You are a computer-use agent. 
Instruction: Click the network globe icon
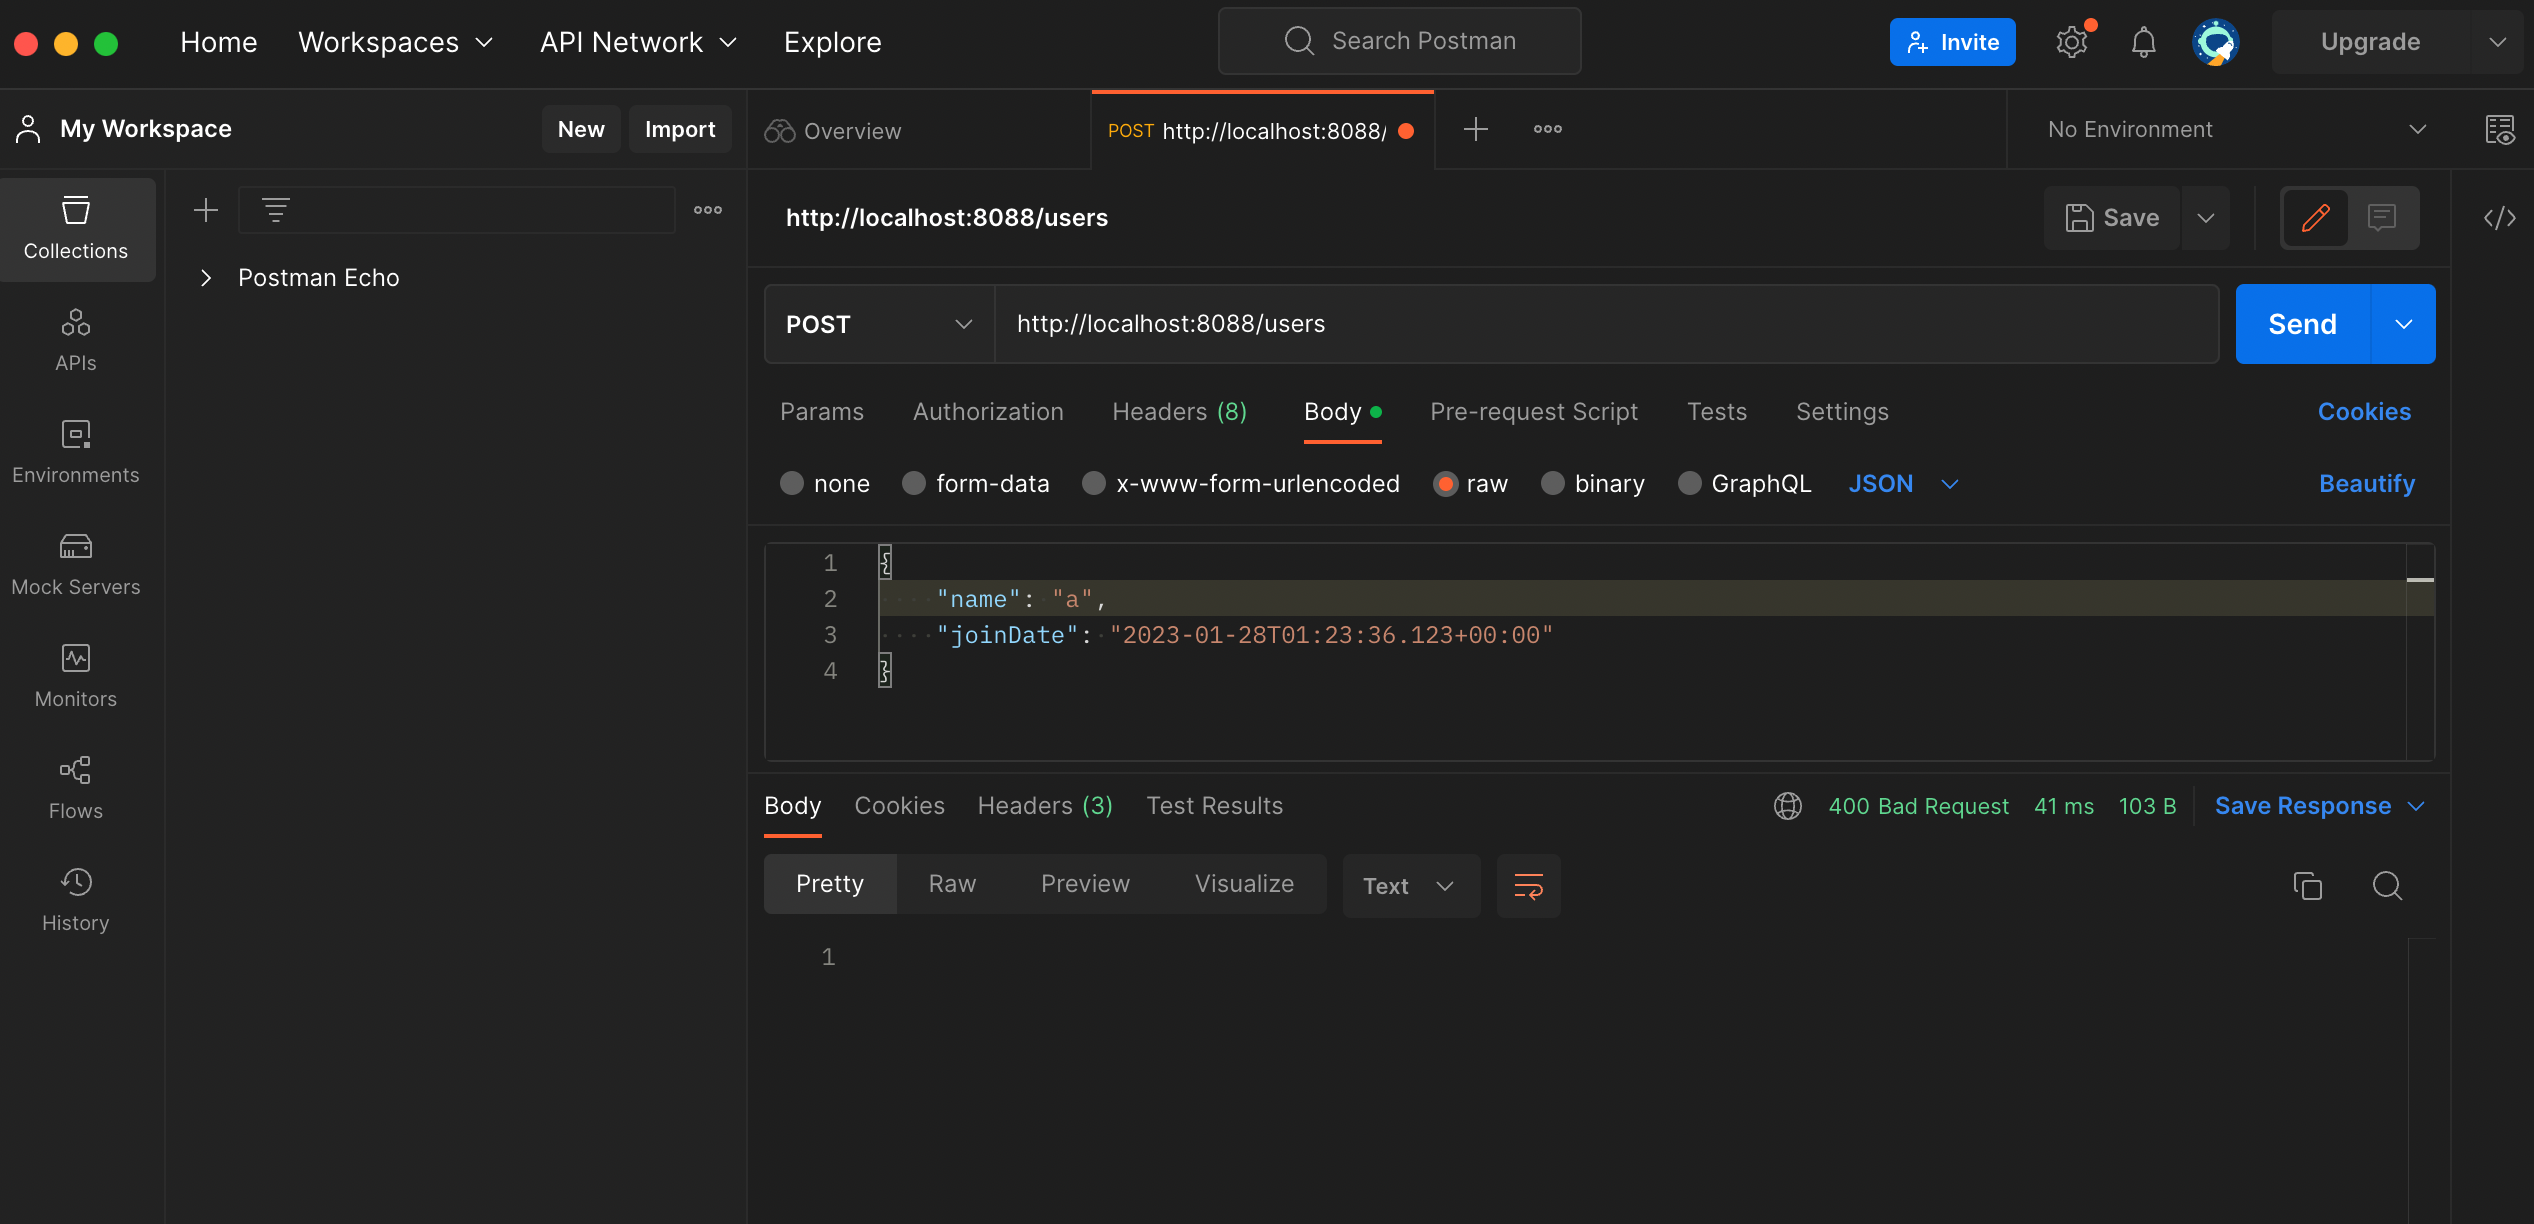click(1788, 806)
